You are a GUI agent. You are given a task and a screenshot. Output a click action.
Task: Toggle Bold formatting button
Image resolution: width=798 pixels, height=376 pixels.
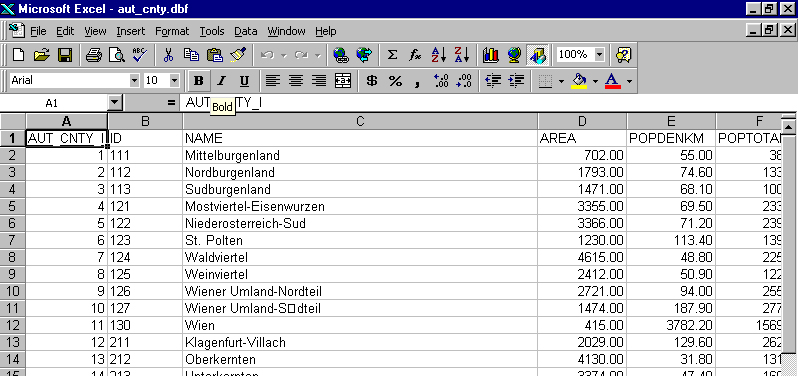click(x=199, y=80)
